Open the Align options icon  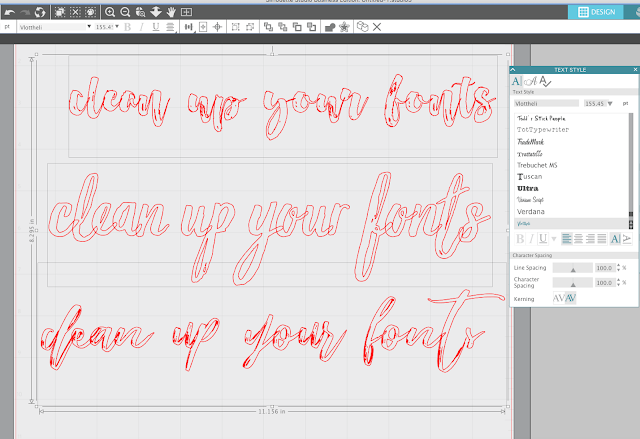point(189,27)
